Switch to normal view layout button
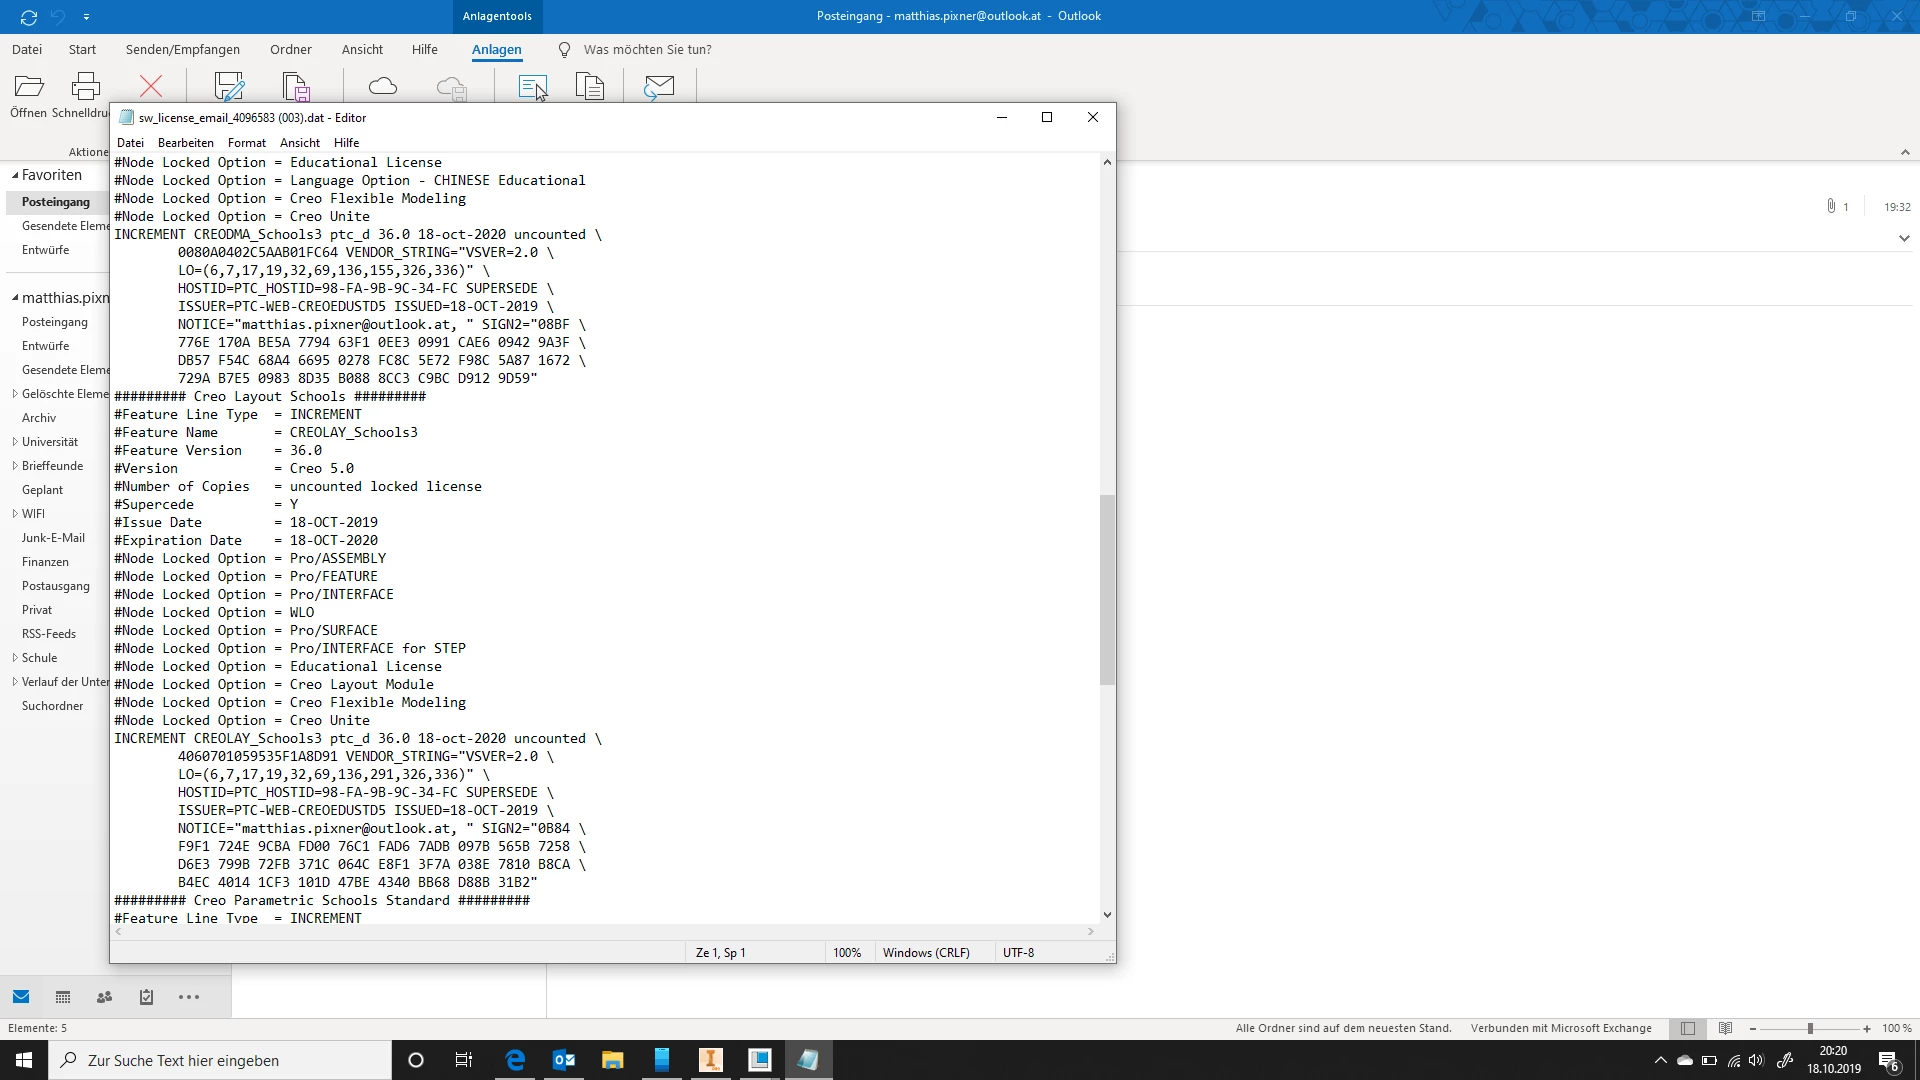This screenshot has height=1080, width=1920. (1688, 1028)
